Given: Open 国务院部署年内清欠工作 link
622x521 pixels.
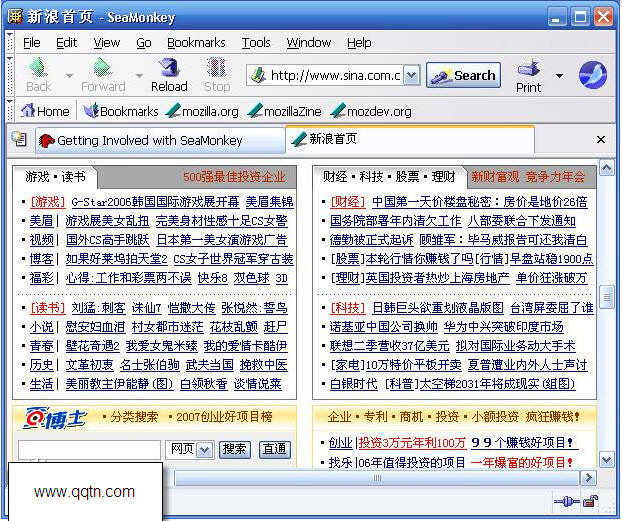Looking at the screenshot, I should pyautogui.click(x=395, y=221).
